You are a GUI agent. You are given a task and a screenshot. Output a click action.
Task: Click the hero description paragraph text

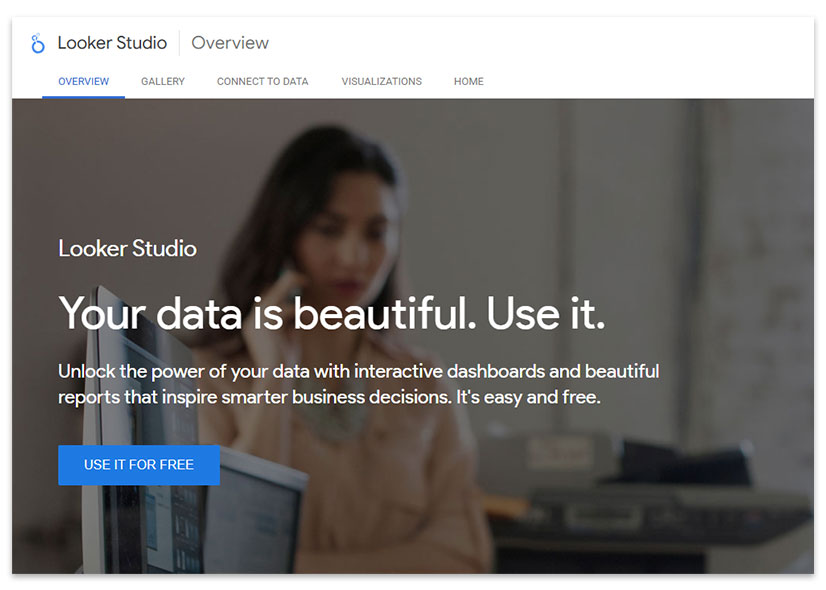coord(357,385)
